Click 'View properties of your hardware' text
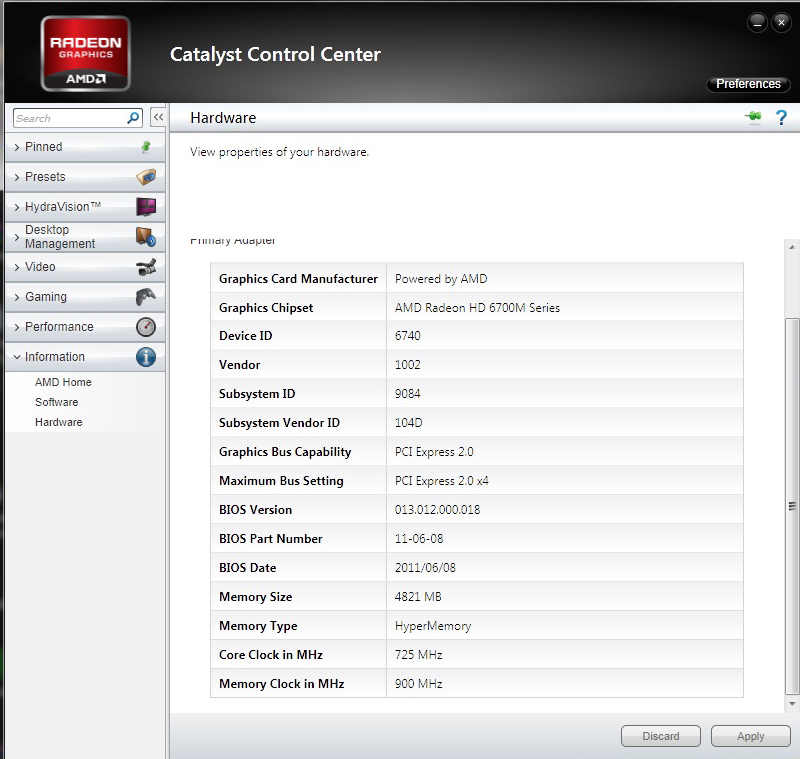800x759 pixels. [279, 152]
